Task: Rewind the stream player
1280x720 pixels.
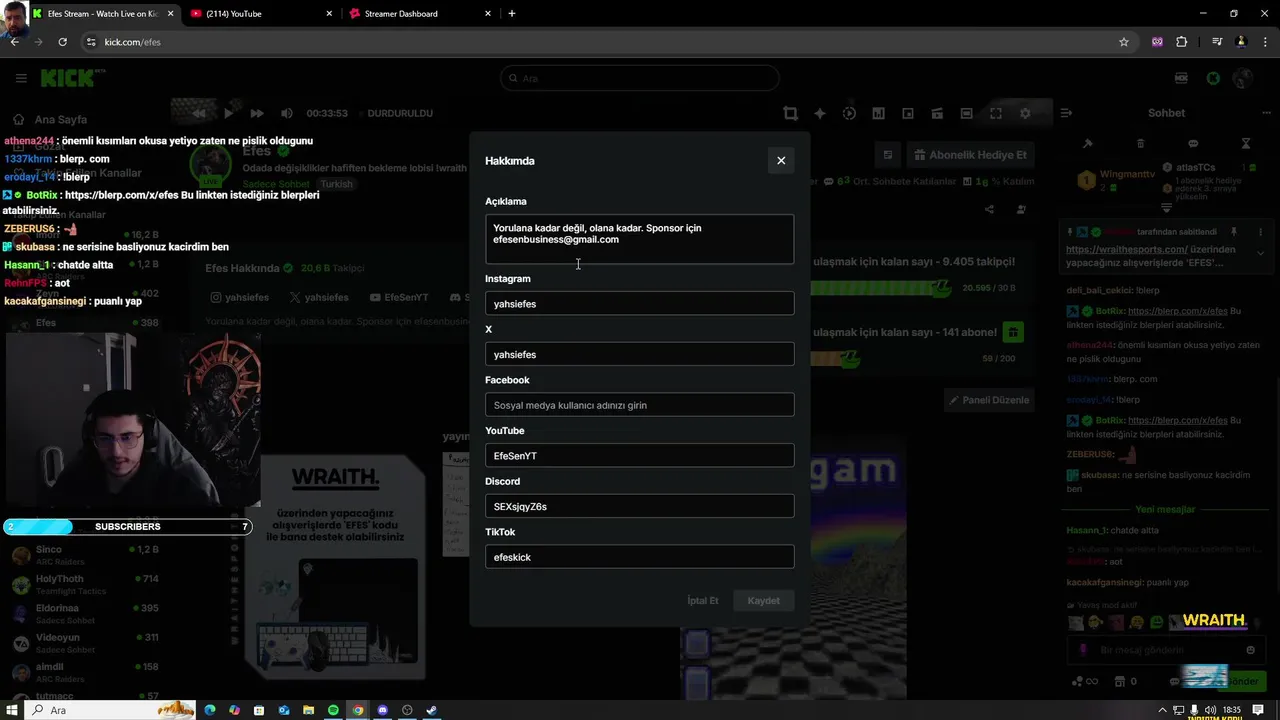Action: (x=199, y=113)
